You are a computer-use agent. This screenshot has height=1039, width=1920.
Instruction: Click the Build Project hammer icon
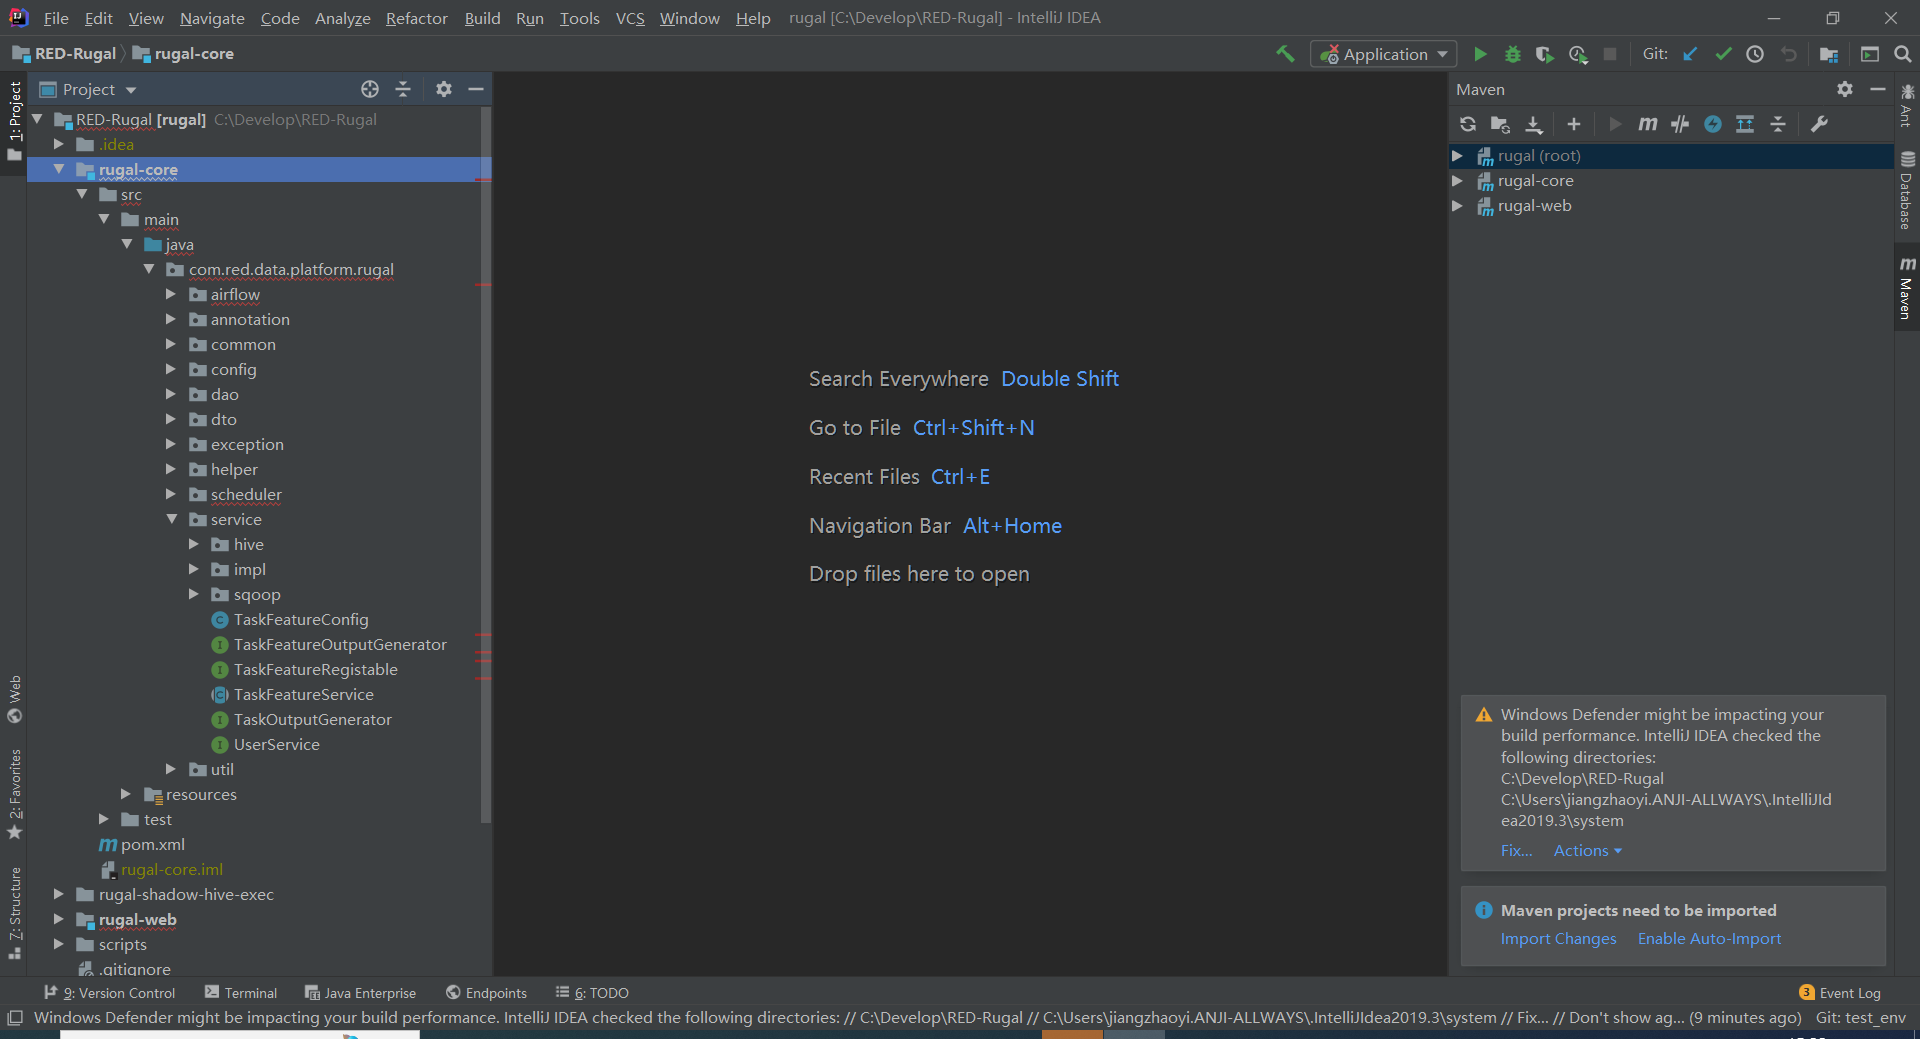[1285, 54]
